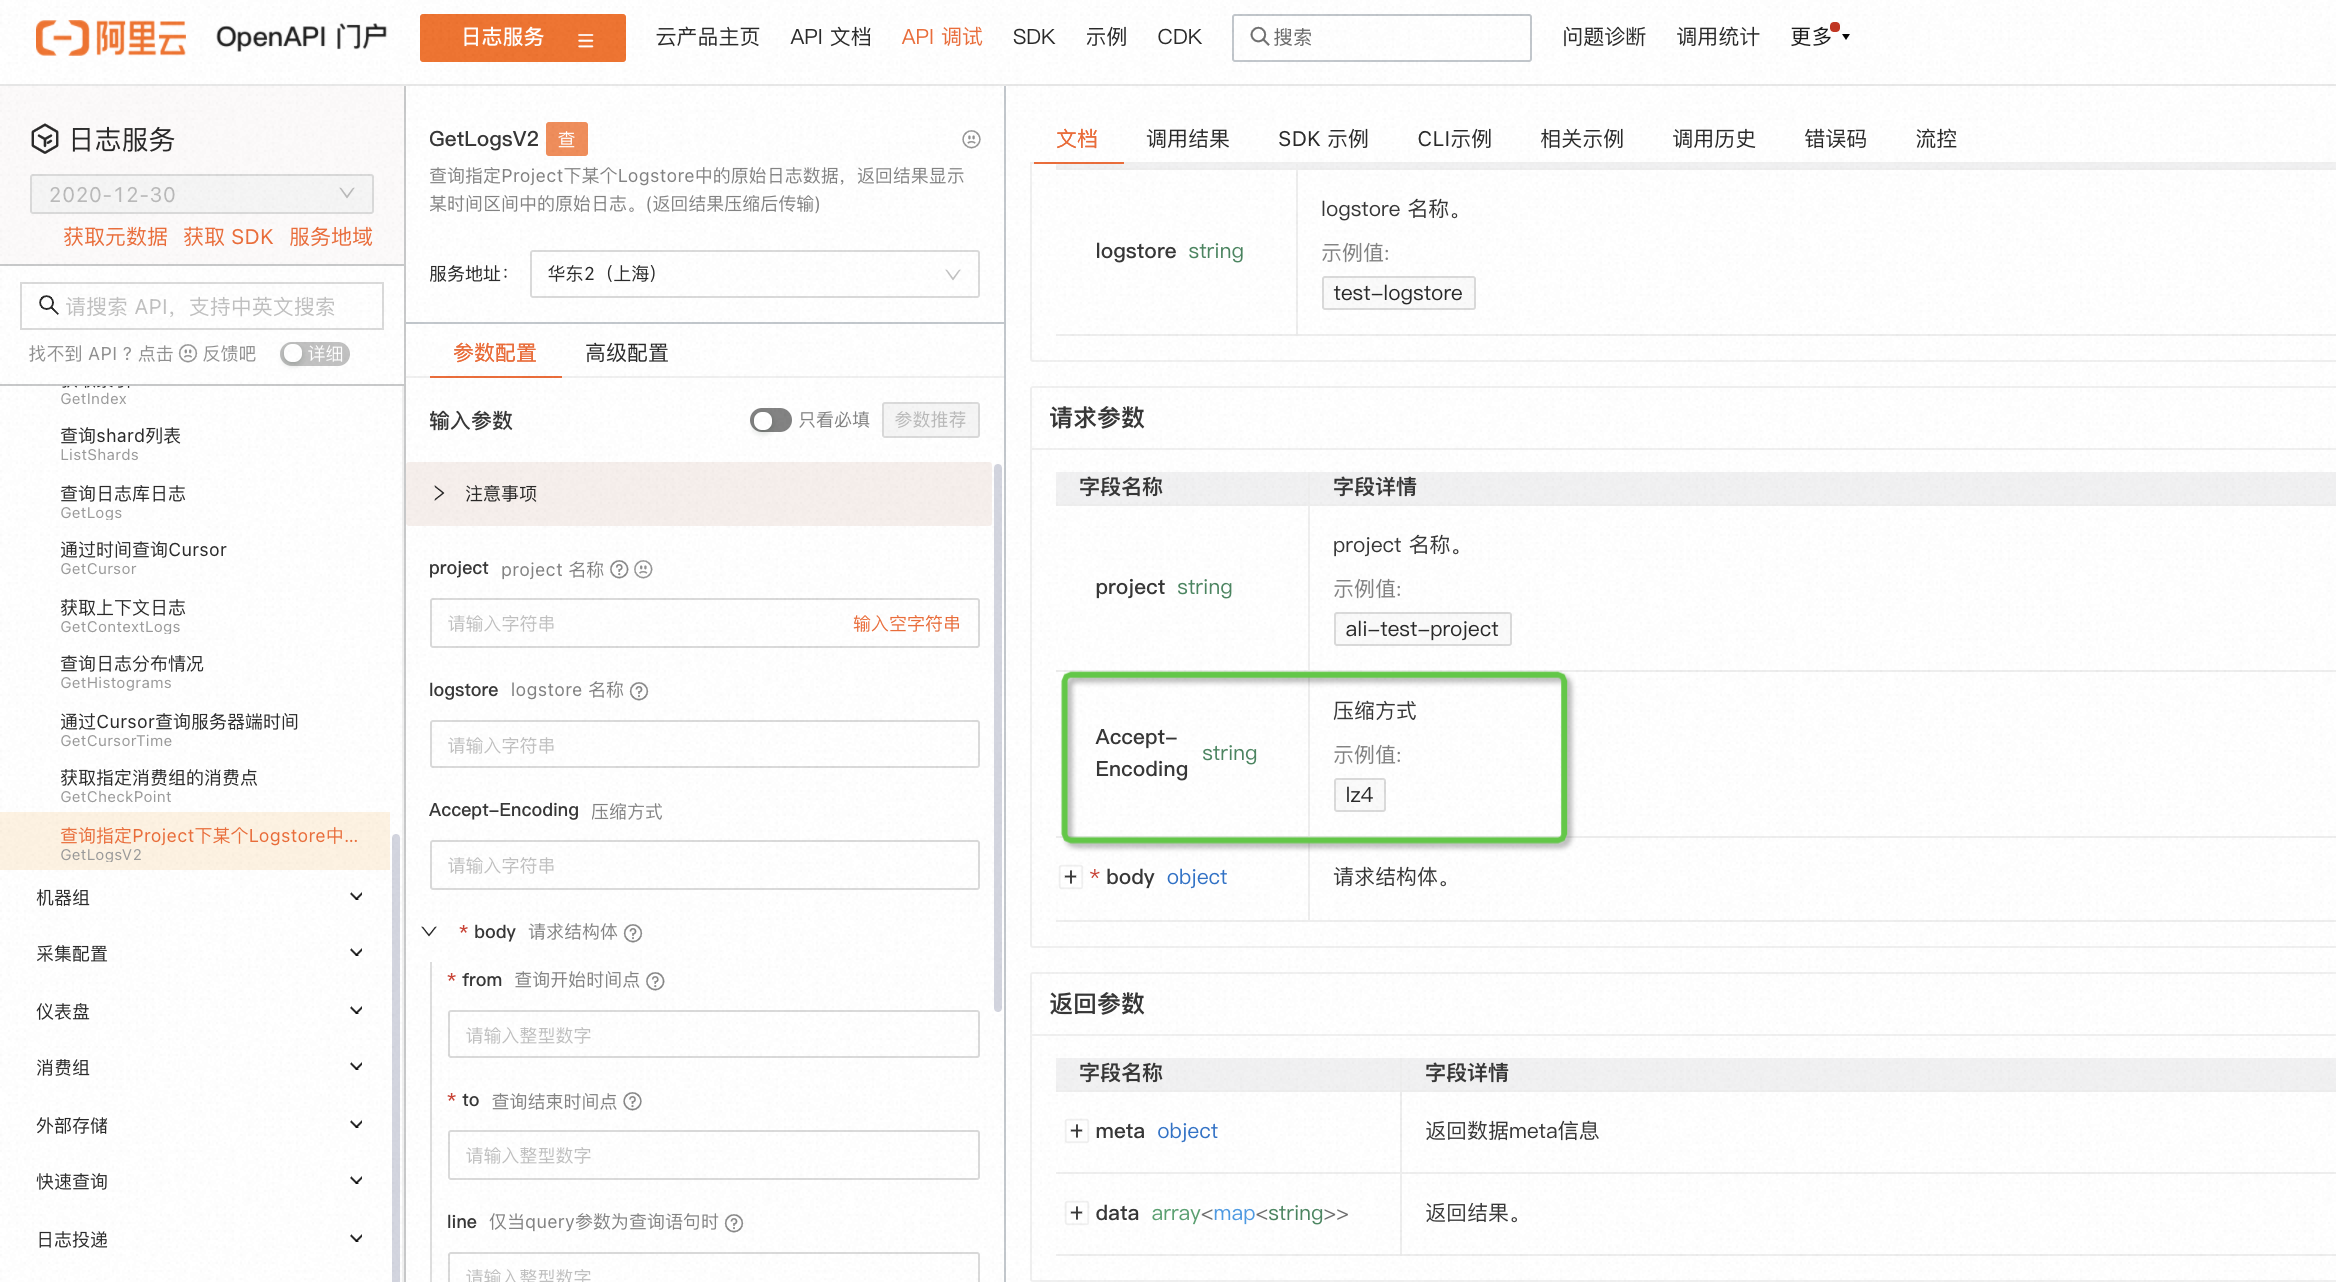Click the hamburger icon on 日志服务 button
The width and height of the screenshot is (2336, 1282).
tap(586, 40)
